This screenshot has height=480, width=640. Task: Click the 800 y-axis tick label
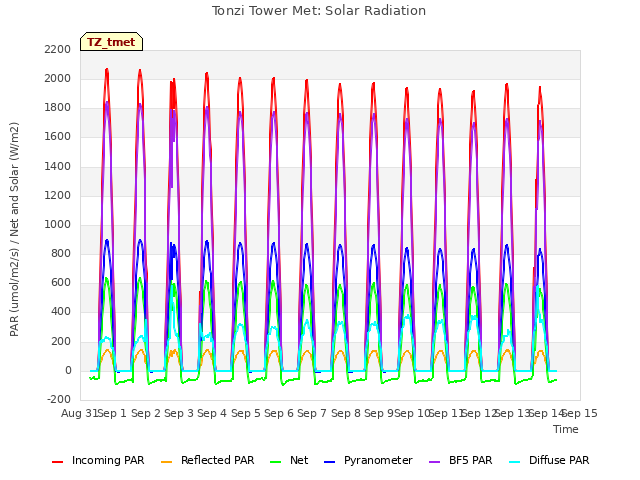(61, 254)
